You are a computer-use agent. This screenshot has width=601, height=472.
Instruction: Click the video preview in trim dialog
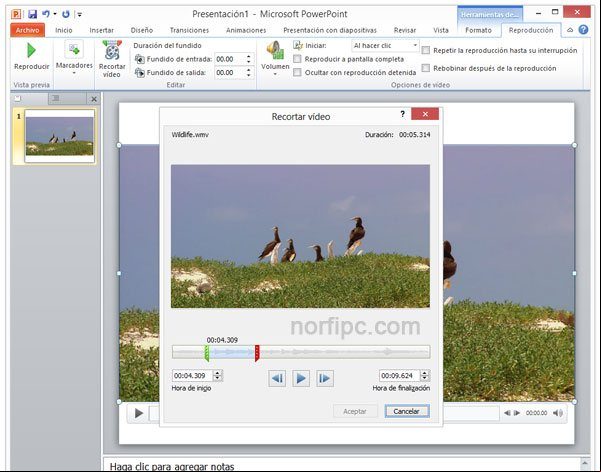[x=300, y=236]
